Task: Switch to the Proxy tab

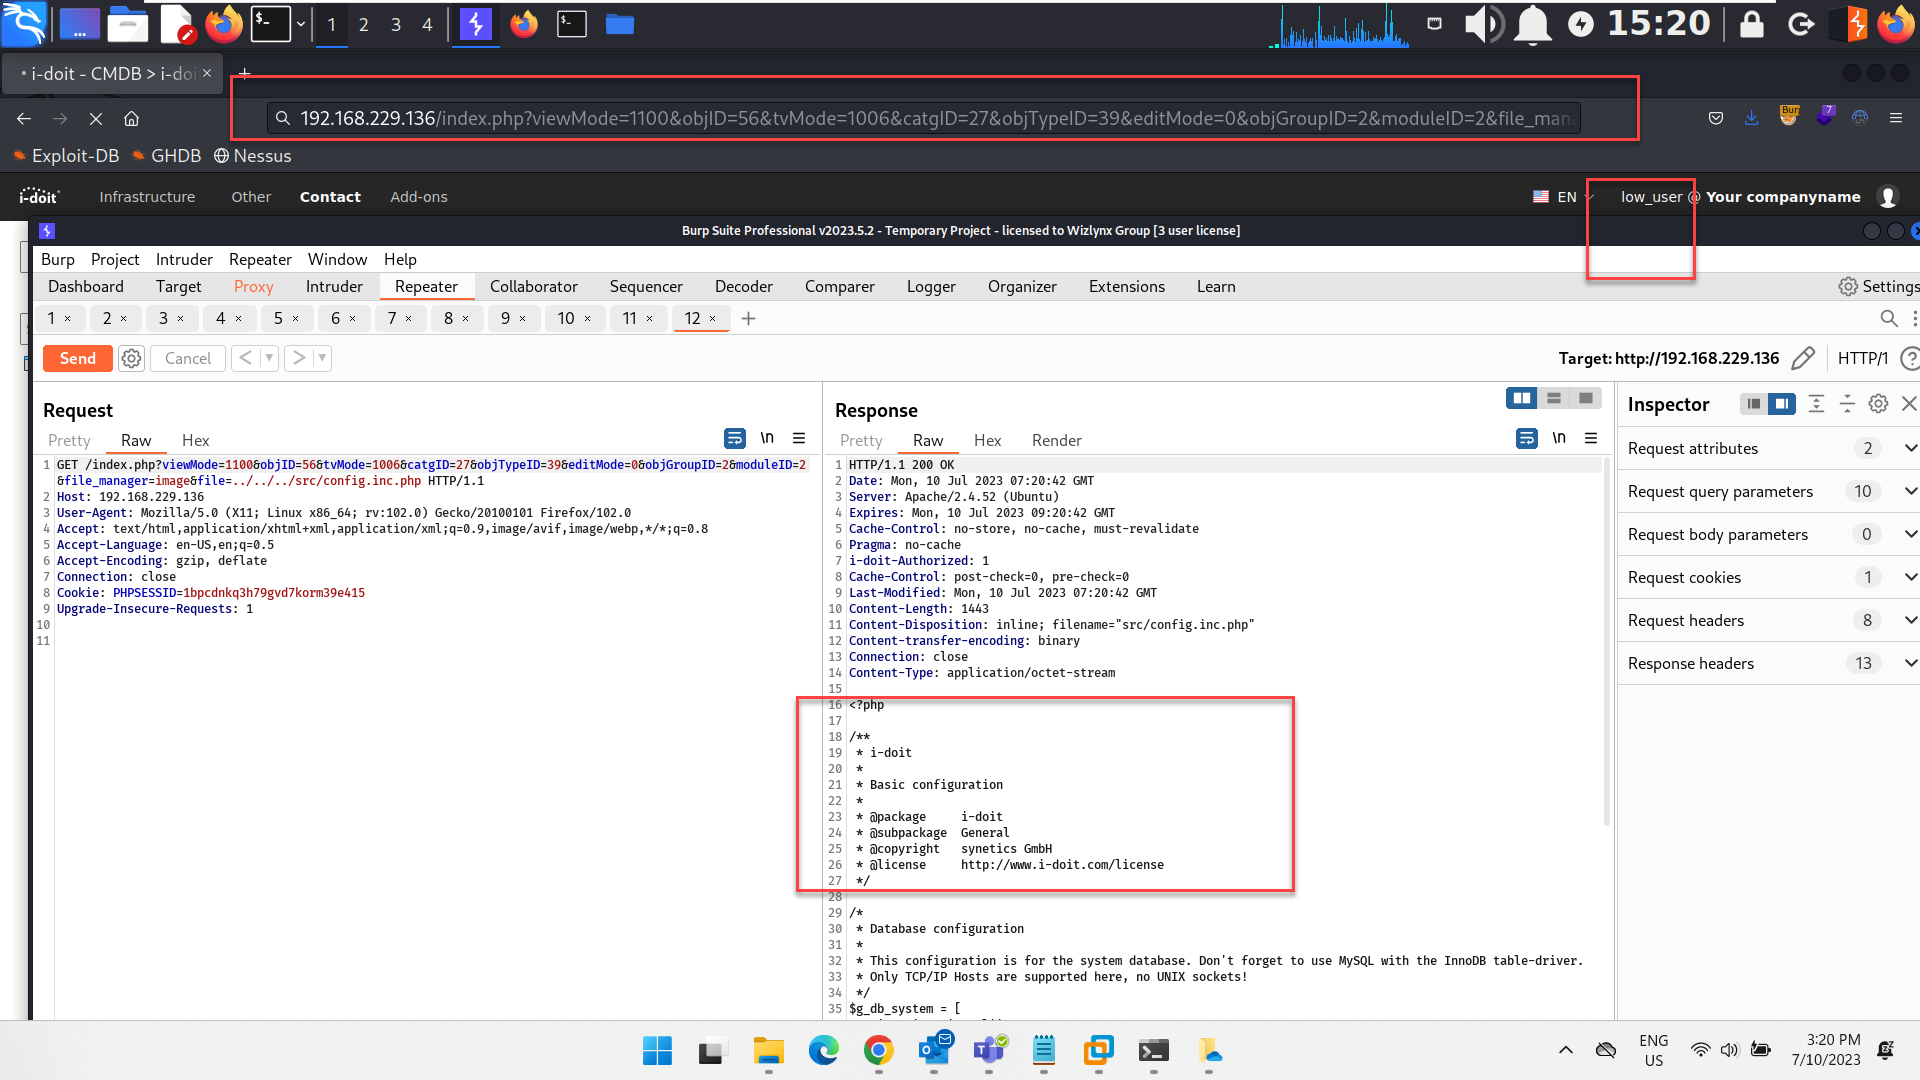Action: (253, 287)
